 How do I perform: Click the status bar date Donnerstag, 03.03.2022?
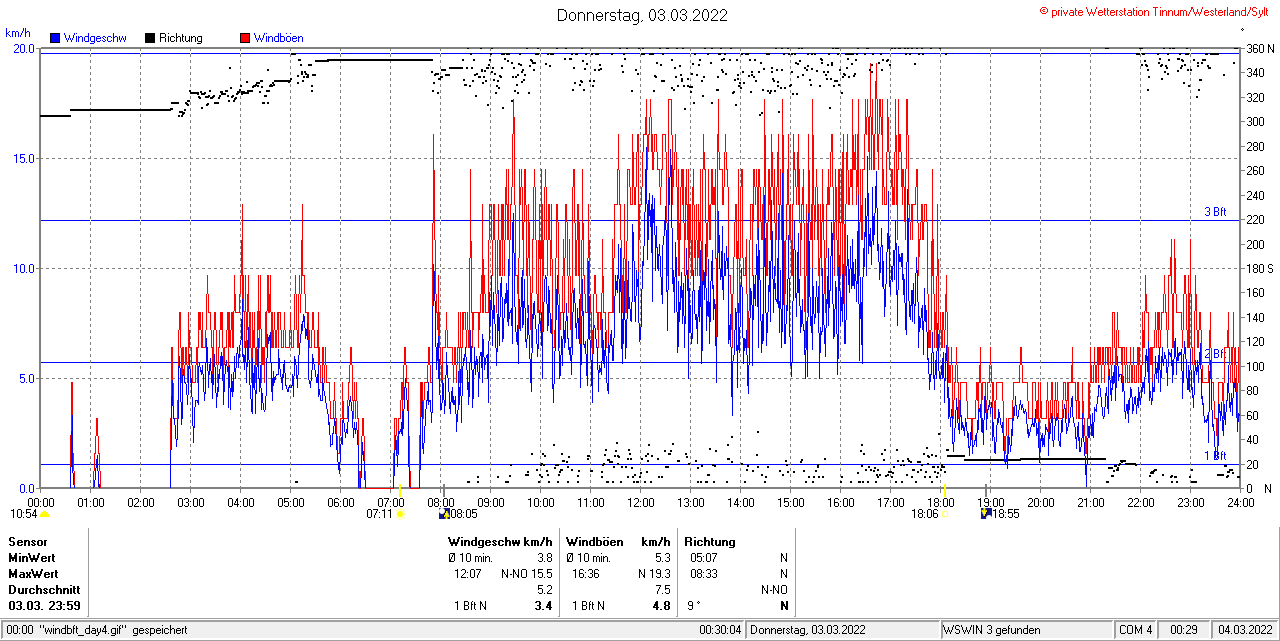click(809, 630)
